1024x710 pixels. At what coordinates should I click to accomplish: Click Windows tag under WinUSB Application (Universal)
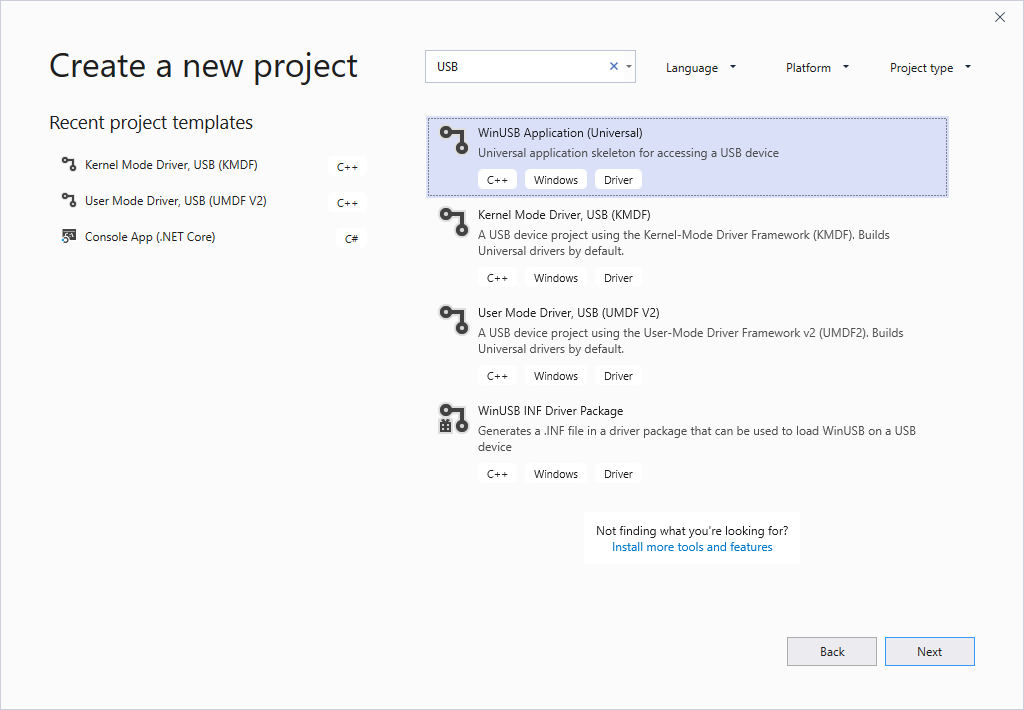pyautogui.click(x=556, y=180)
